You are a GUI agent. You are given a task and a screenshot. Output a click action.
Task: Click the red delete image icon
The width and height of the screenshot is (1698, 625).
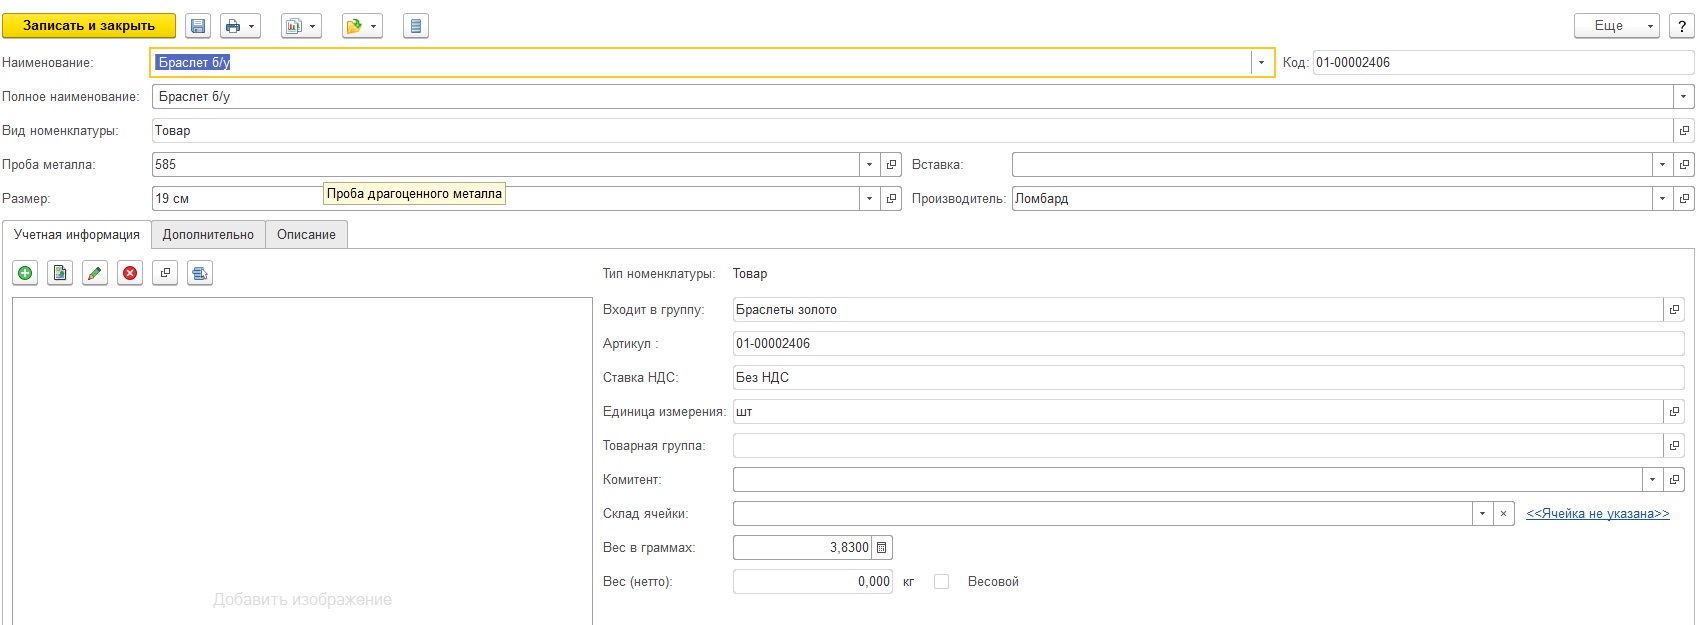pos(130,273)
